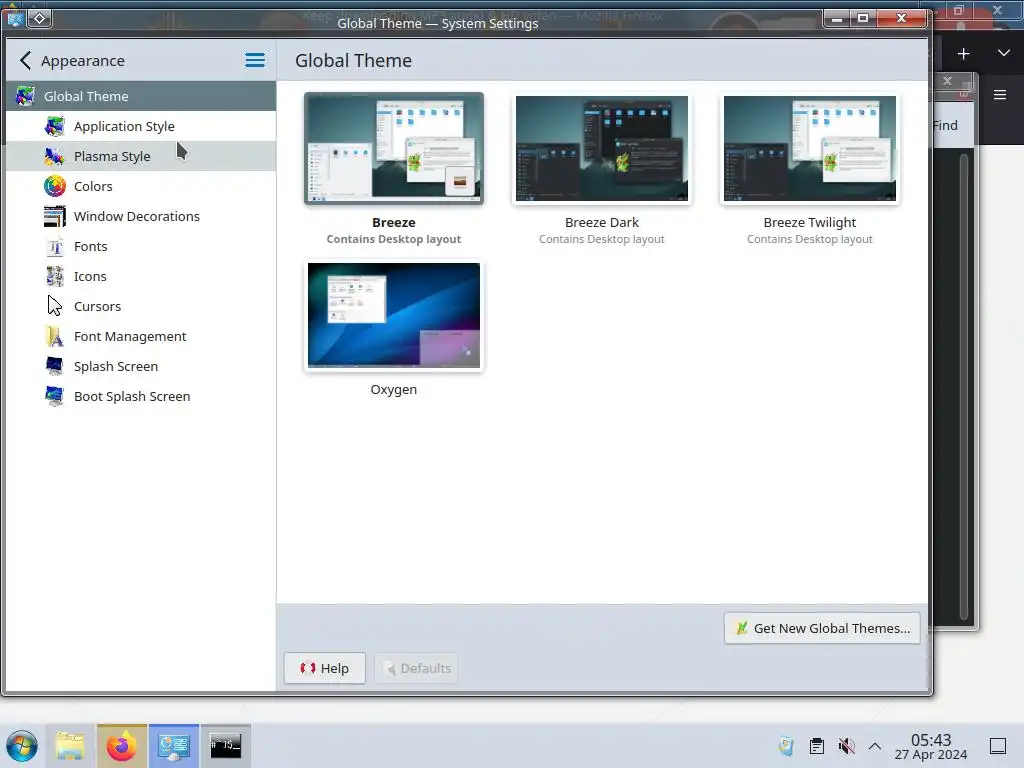Click the show desktop icon in the taskbar
1024x768 pixels.
click(998, 746)
